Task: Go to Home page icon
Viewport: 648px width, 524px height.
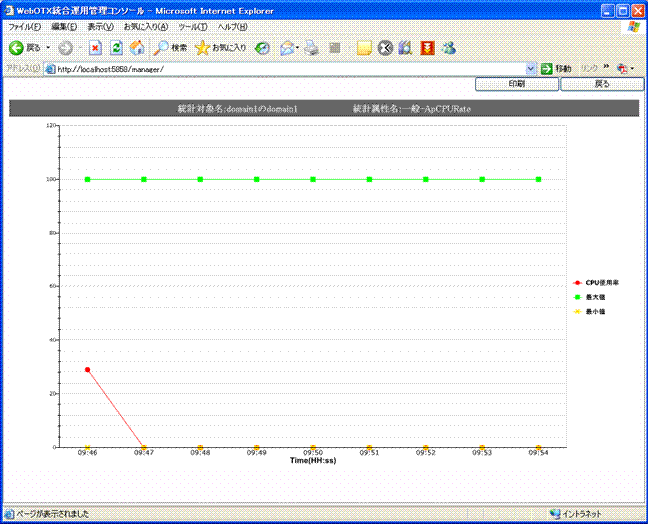Action: click(136, 47)
